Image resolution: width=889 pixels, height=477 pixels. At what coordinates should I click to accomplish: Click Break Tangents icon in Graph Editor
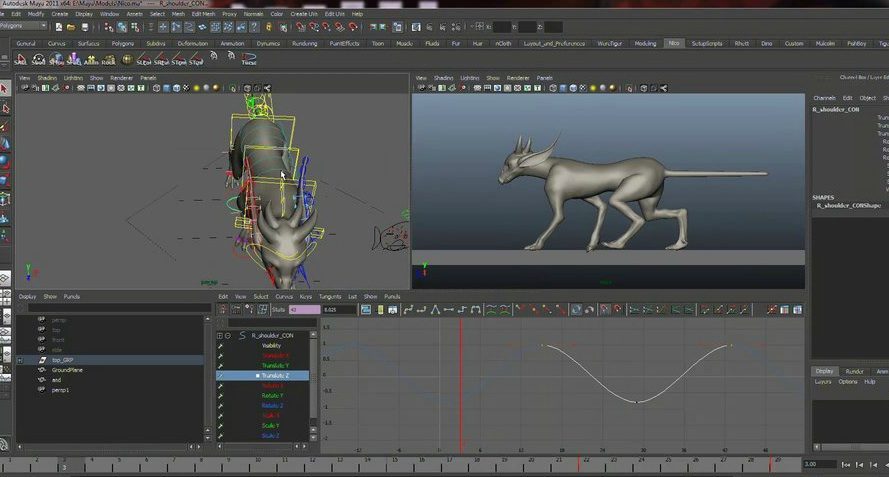click(520, 310)
